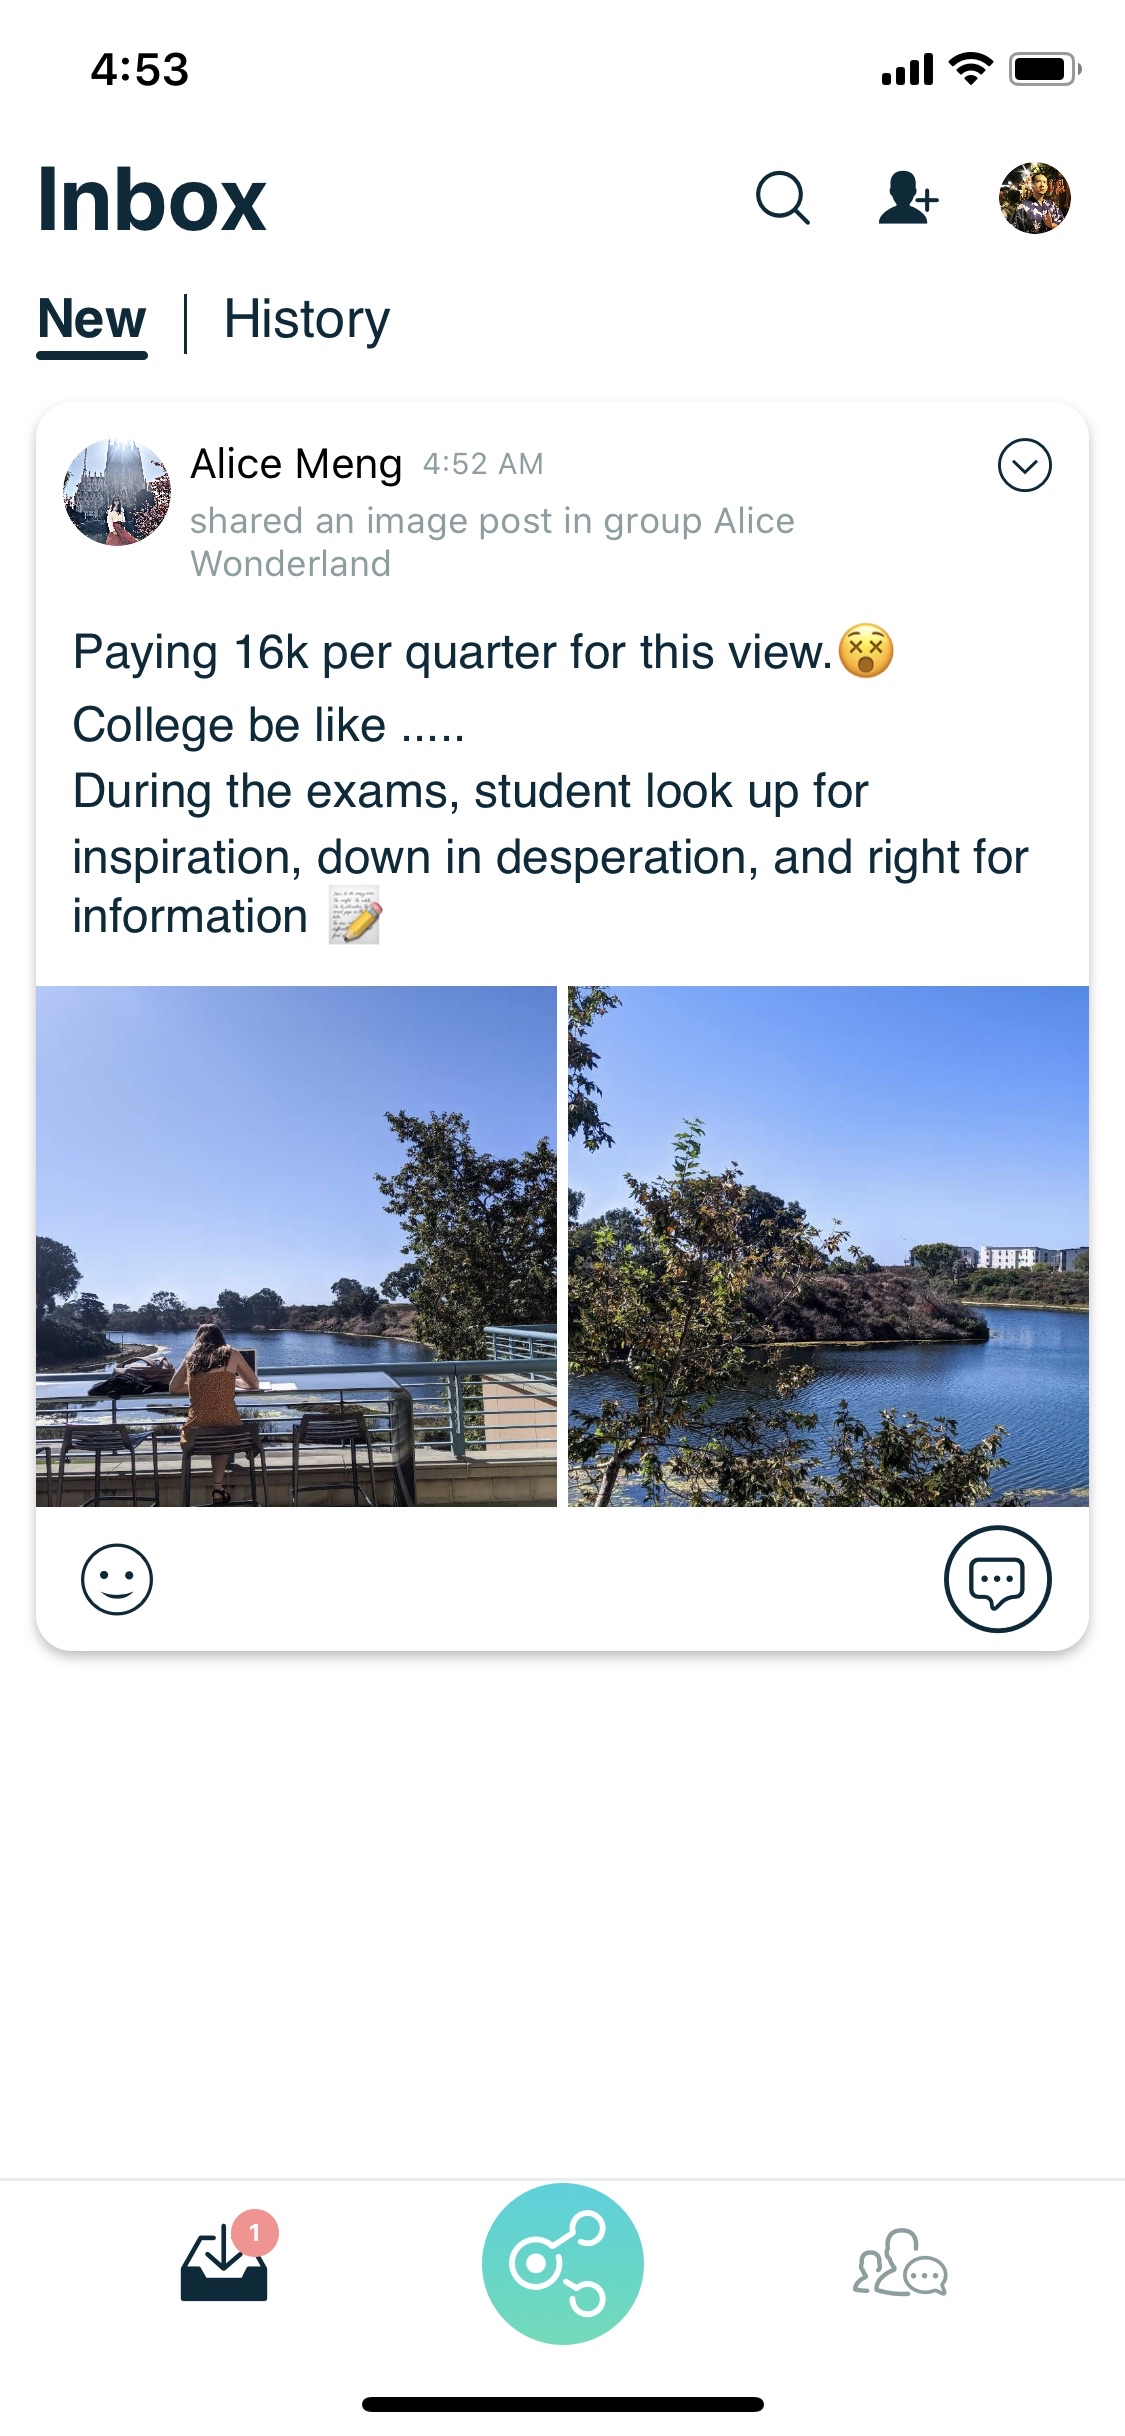
Task: Tap the 4:52 AM post timestamp
Action: pyautogui.click(x=483, y=464)
